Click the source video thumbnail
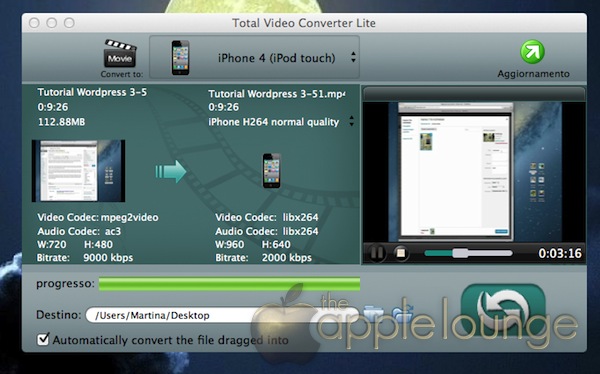 78,171
